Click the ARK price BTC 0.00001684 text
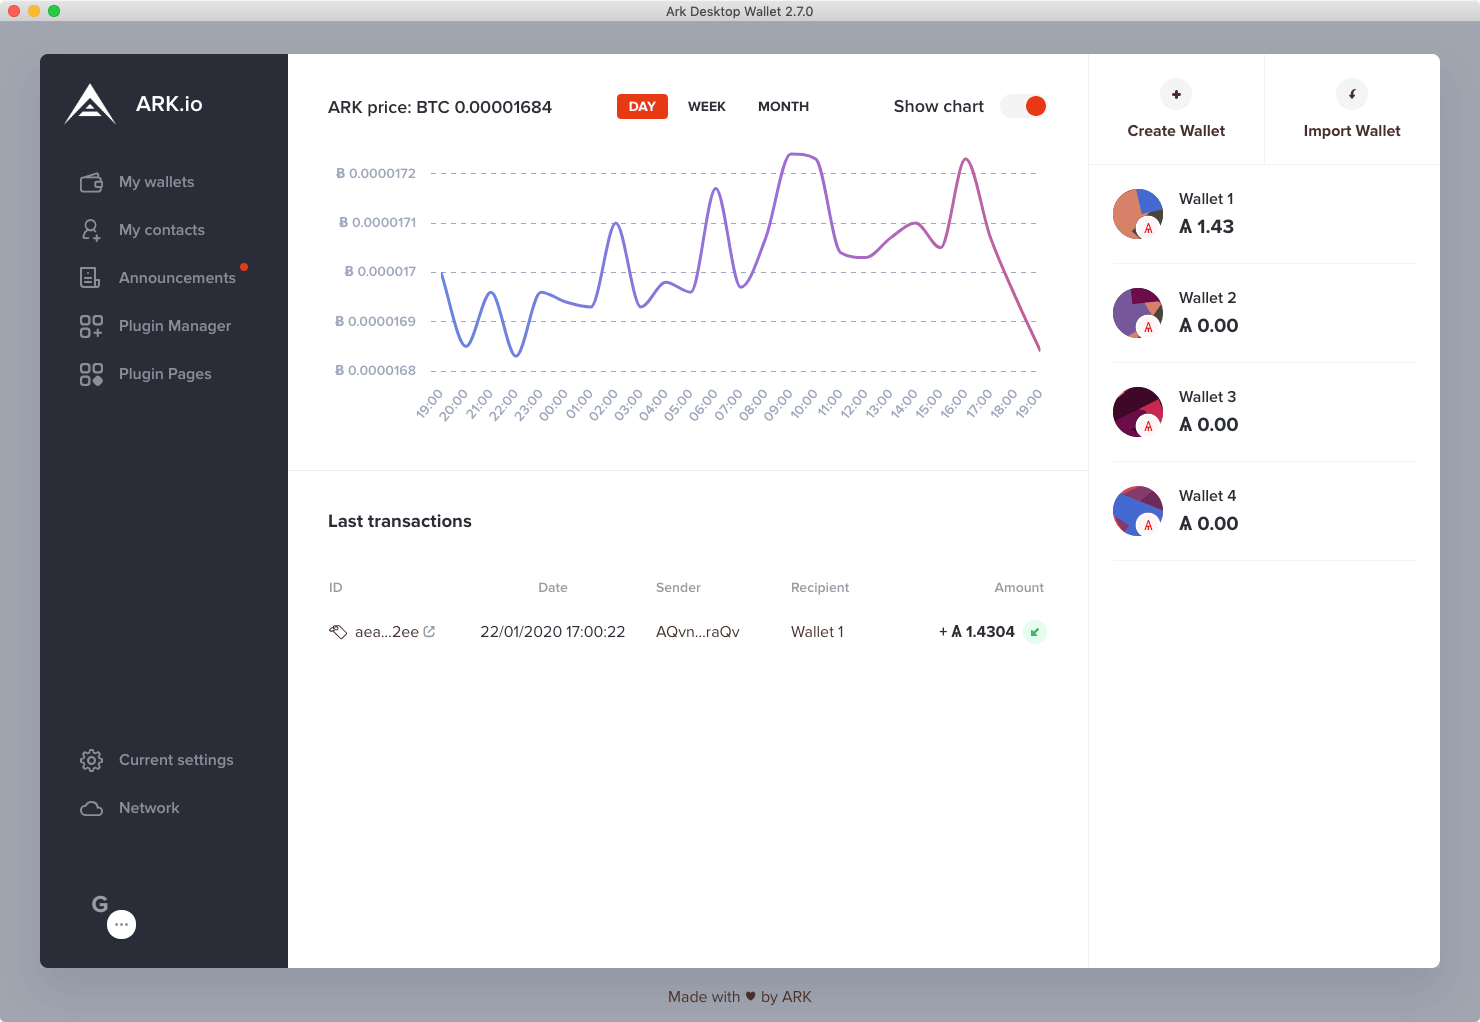Viewport: 1480px width, 1022px height. (440, 107)
